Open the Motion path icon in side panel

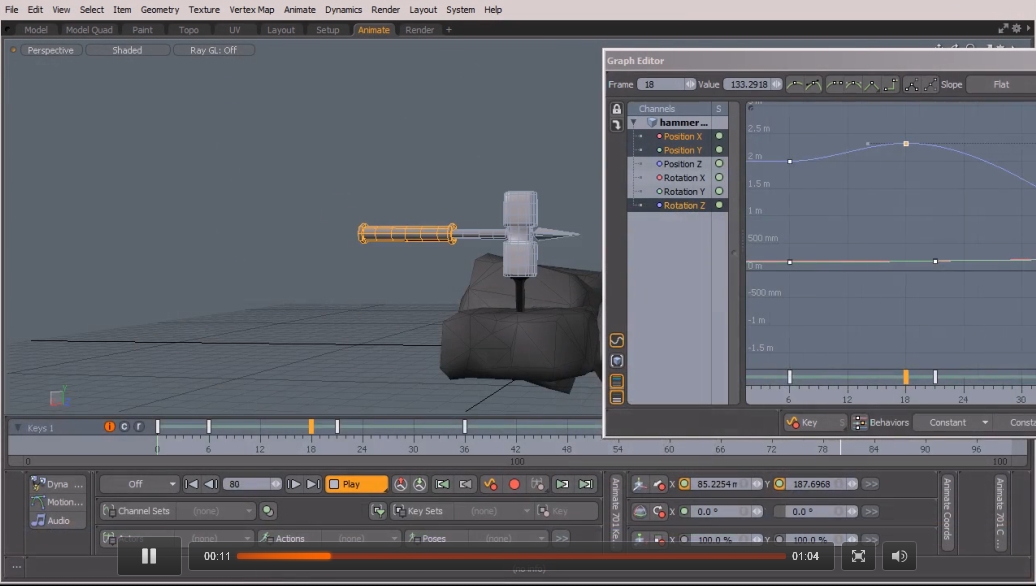pyautogui.click(x=38, y=502)
